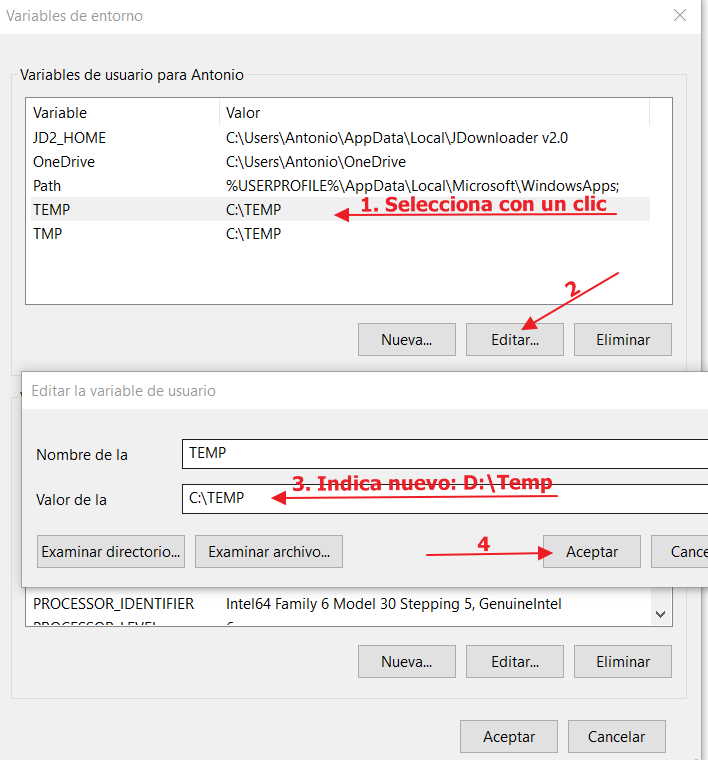This screenshot has height=760, width=708.
Task: Cancel the edit variable dialog
Action: [679, 552]
